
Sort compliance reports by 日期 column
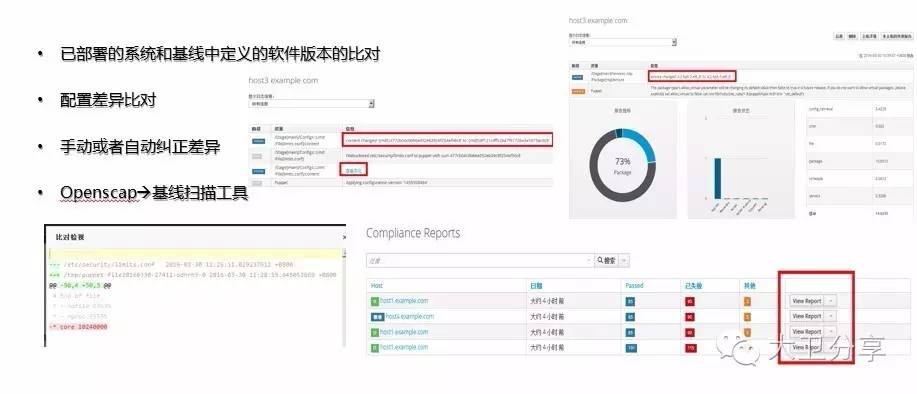pos(536,286)
